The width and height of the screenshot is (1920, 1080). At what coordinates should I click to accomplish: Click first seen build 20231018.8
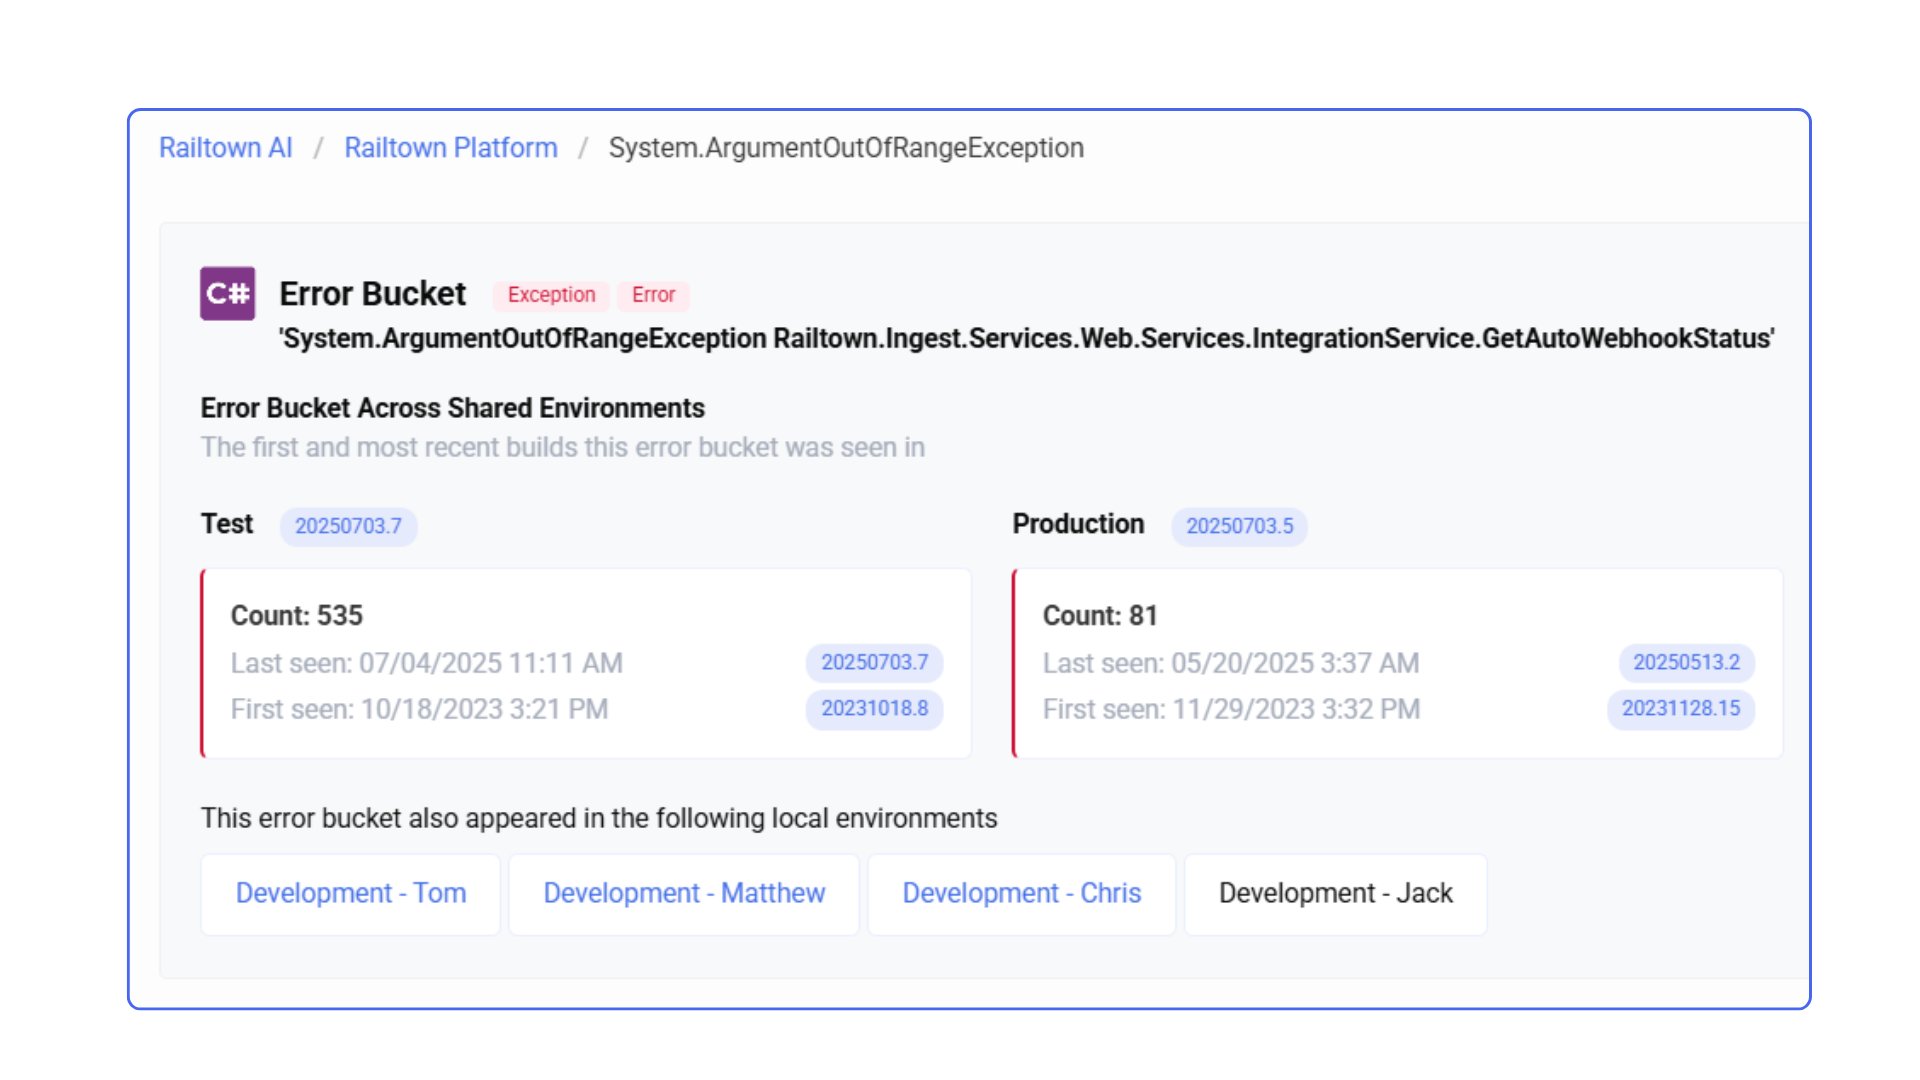[874, 708]
